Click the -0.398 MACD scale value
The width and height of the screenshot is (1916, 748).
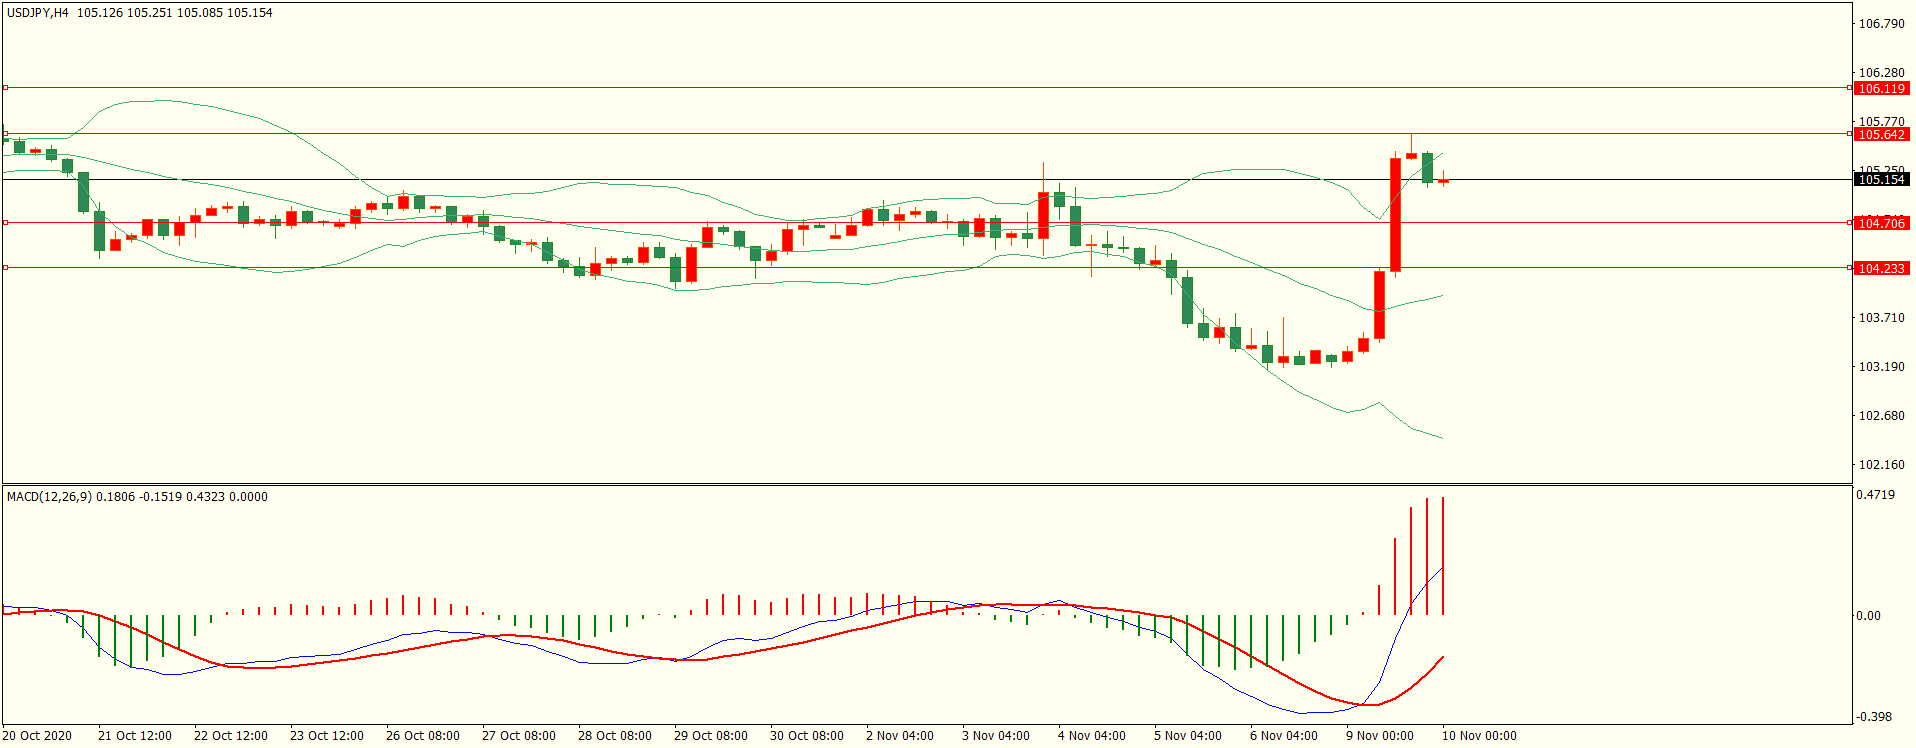tap(1874, 716)
